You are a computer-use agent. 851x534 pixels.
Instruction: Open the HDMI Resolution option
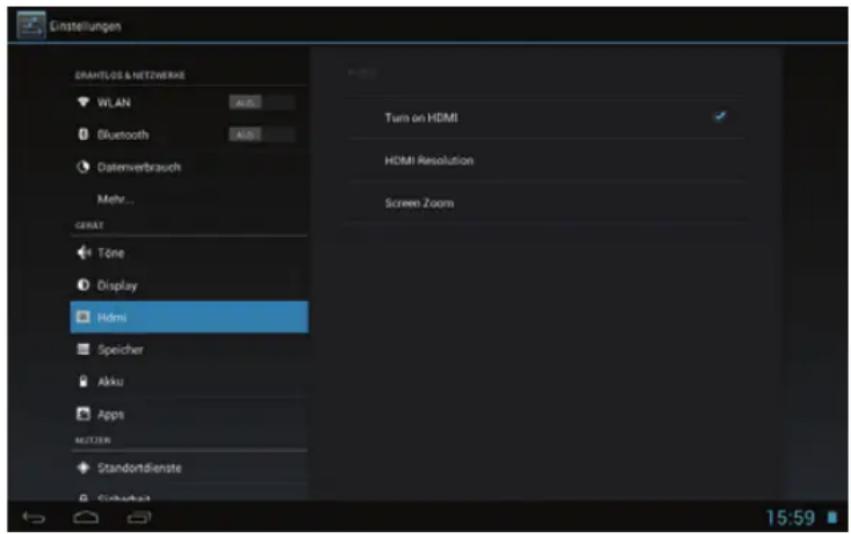tap(545, 160)
